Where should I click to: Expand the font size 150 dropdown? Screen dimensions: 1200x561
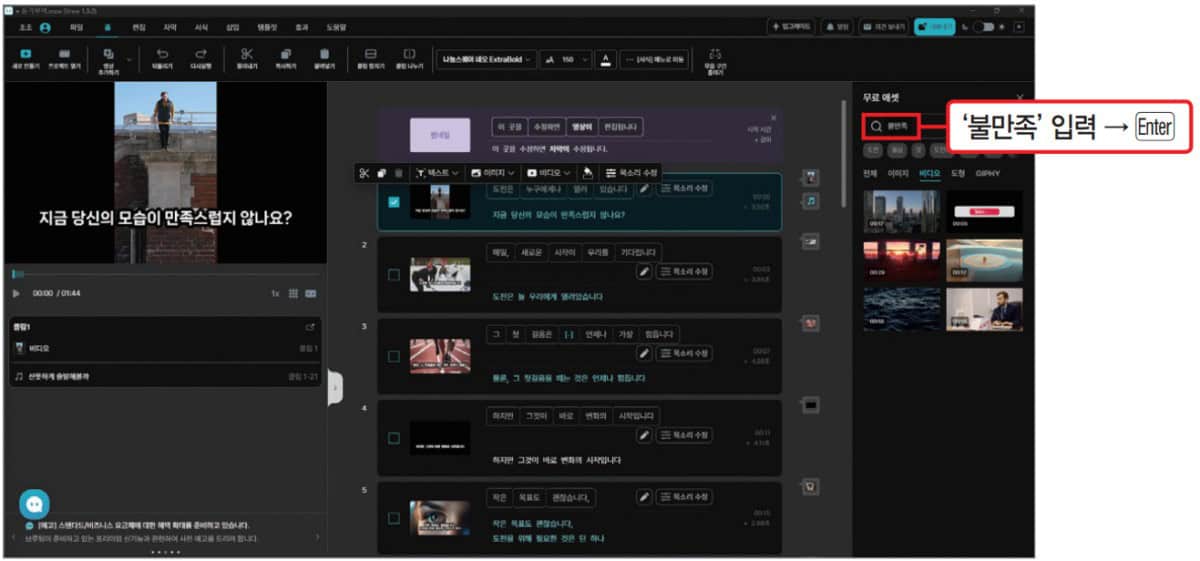tap(567, 59)
